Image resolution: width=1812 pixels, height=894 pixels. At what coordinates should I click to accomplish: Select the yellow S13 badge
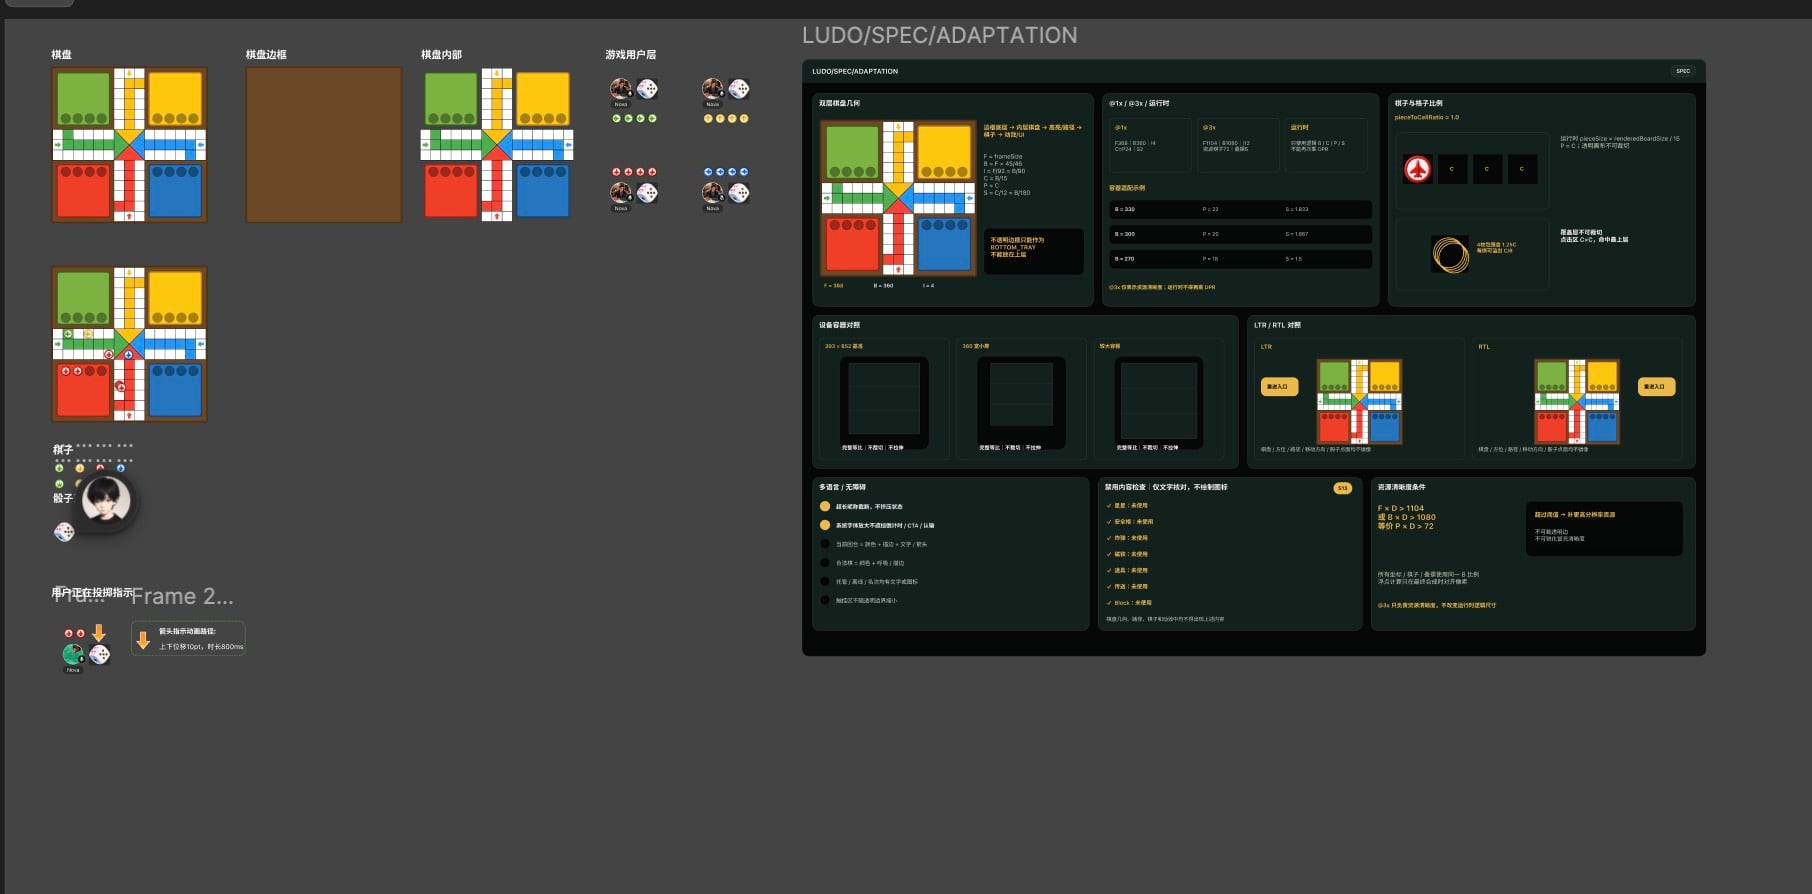coord(1343,488)
